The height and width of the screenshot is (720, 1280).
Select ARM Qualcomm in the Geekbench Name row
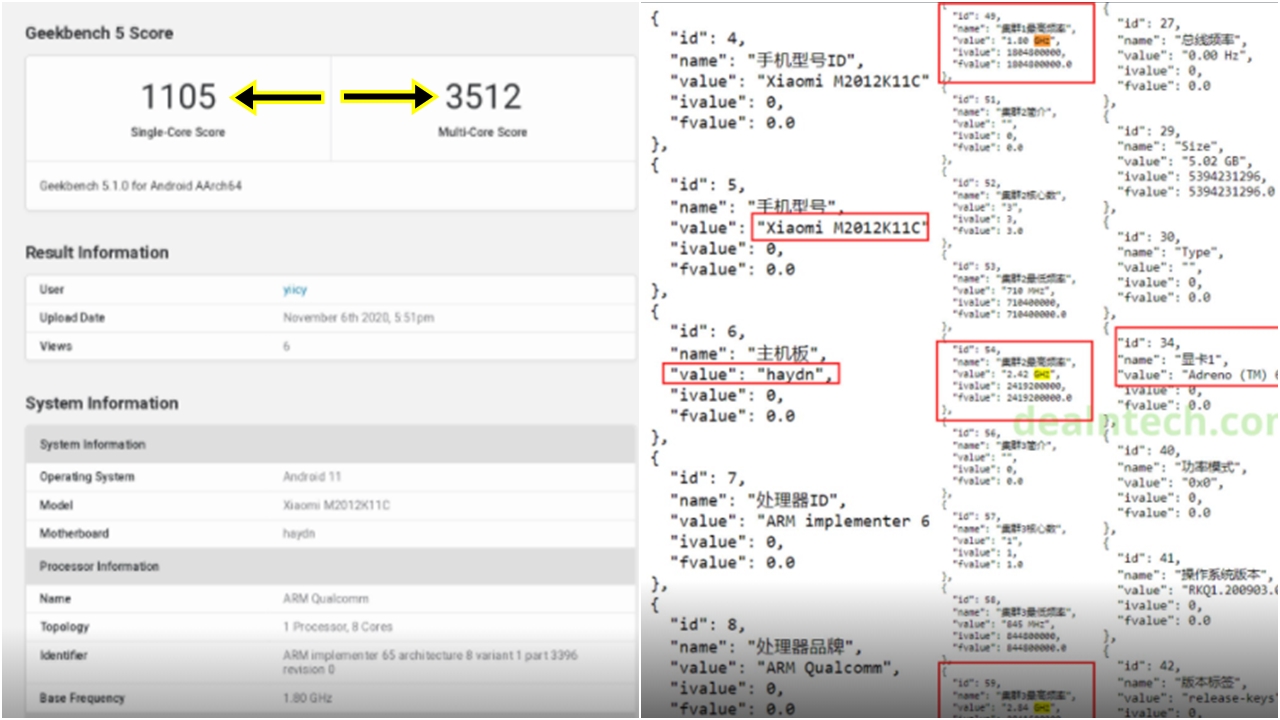pyautogui.click(x=326, y=598)
